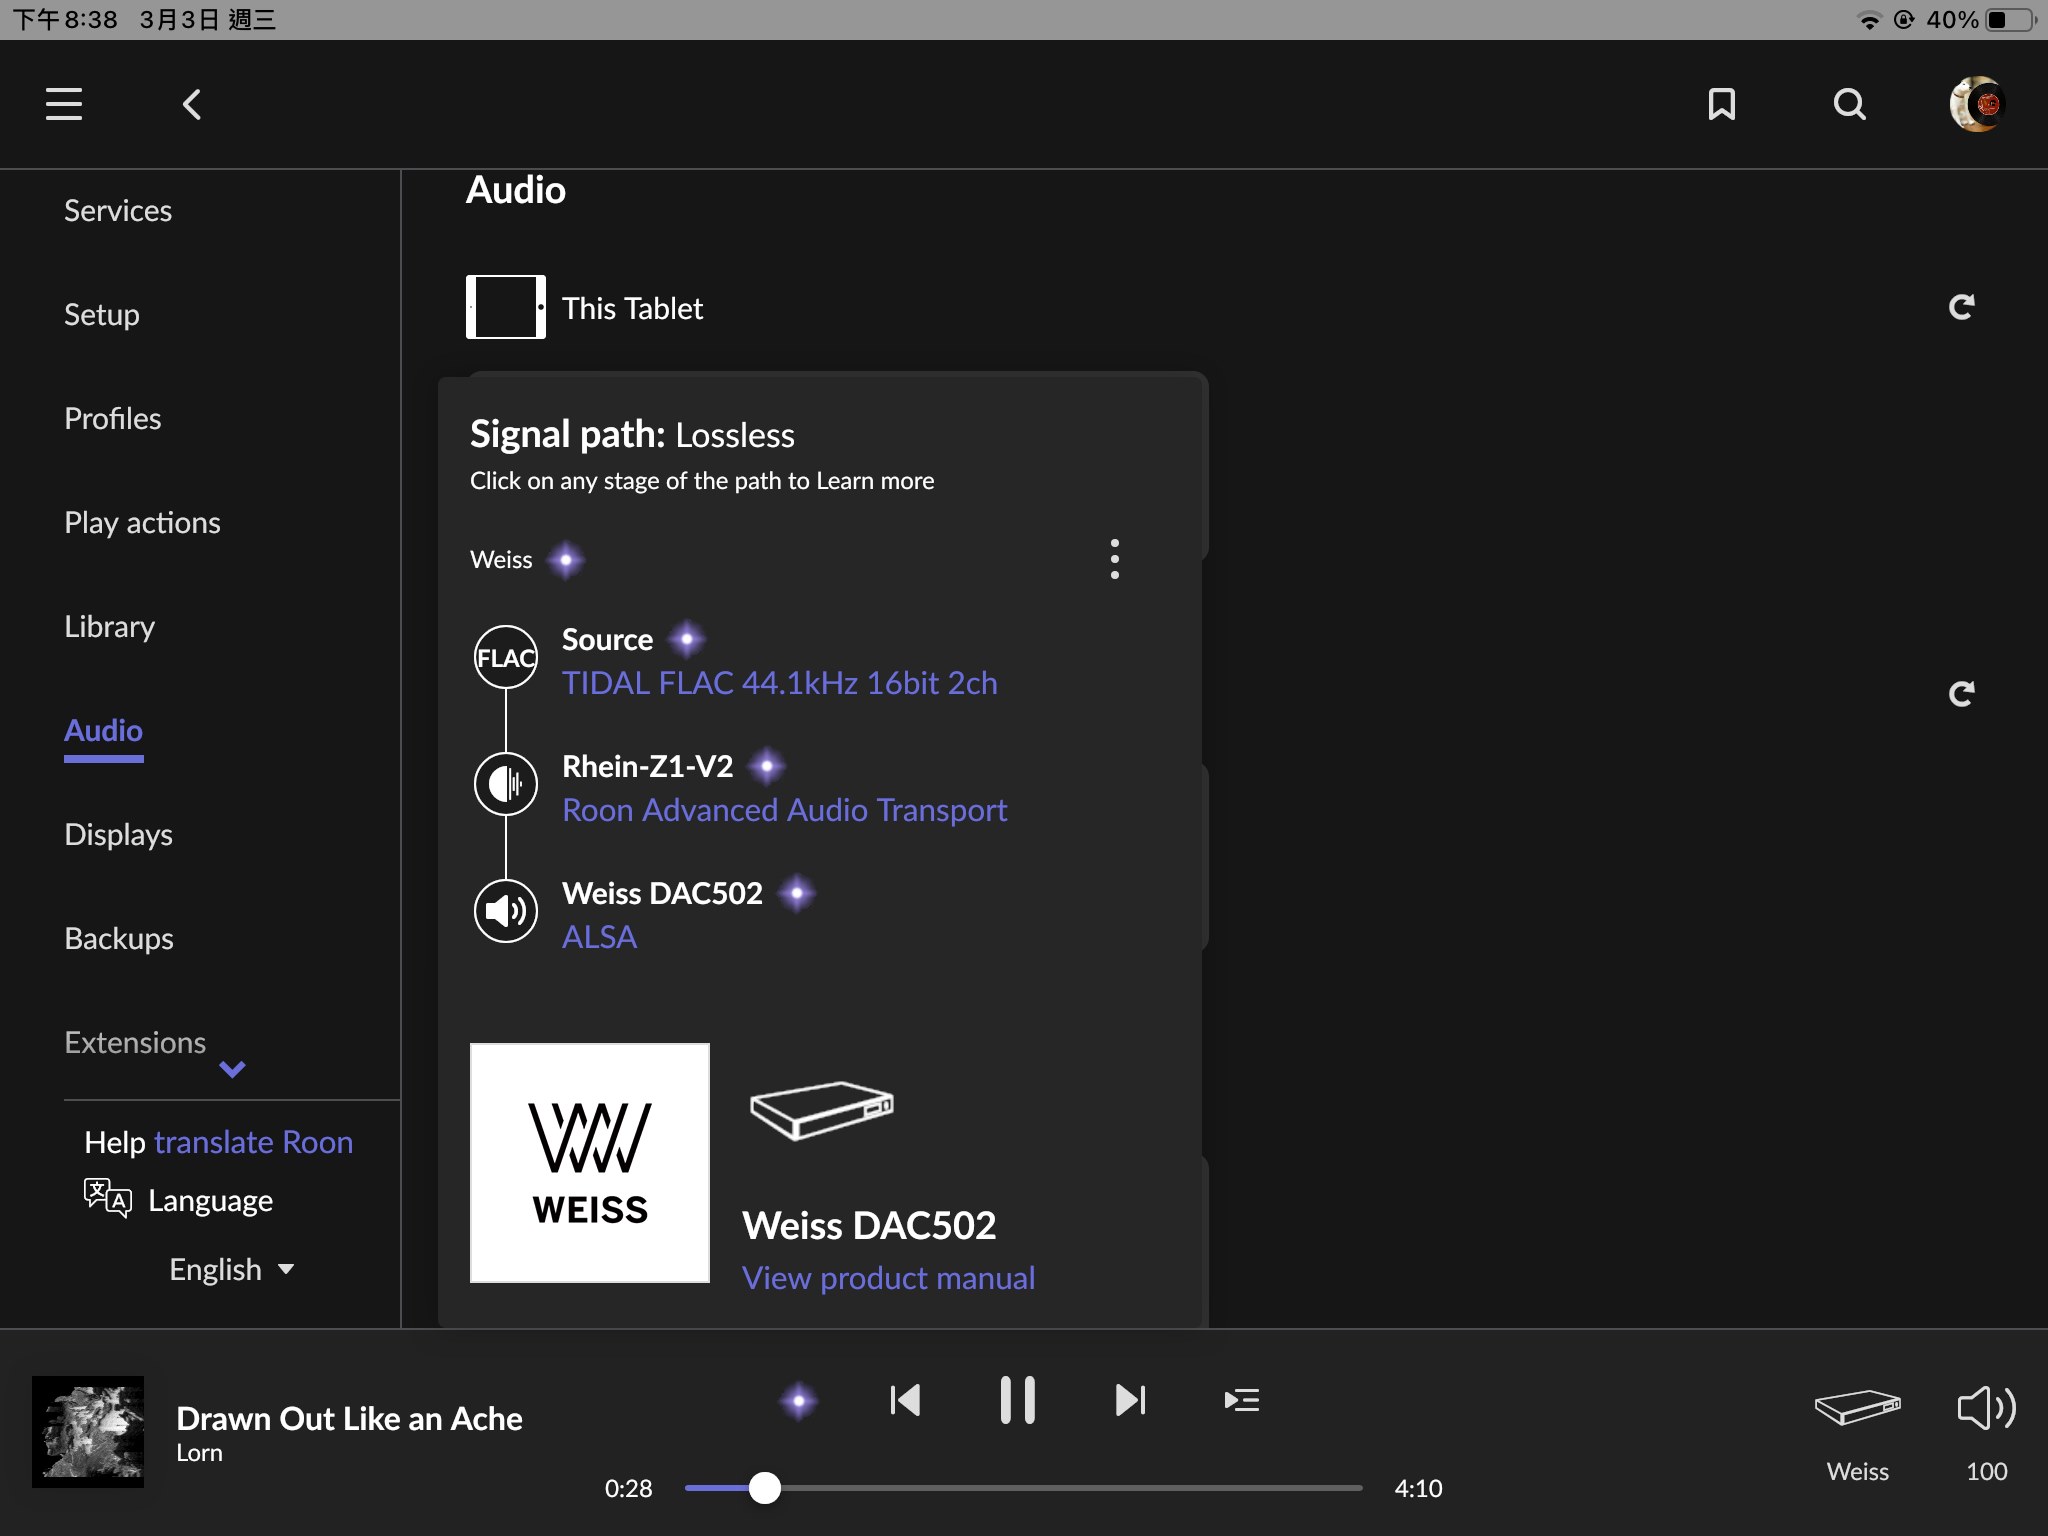2048x1536 pixels.
Task: Click Roon Advanced Audio Transport link
Action: 785,810
